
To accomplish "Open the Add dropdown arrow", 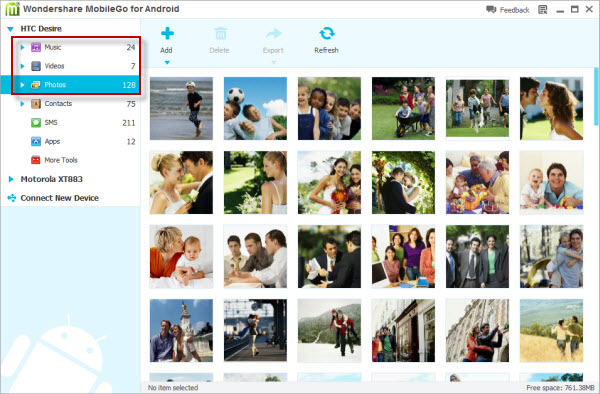I will (x=167, y=62).
